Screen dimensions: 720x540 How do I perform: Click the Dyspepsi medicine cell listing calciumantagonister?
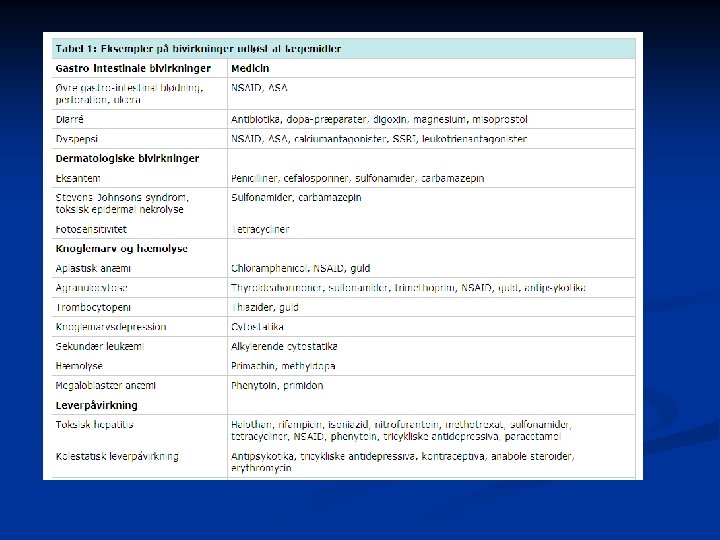tap(379, 139)
